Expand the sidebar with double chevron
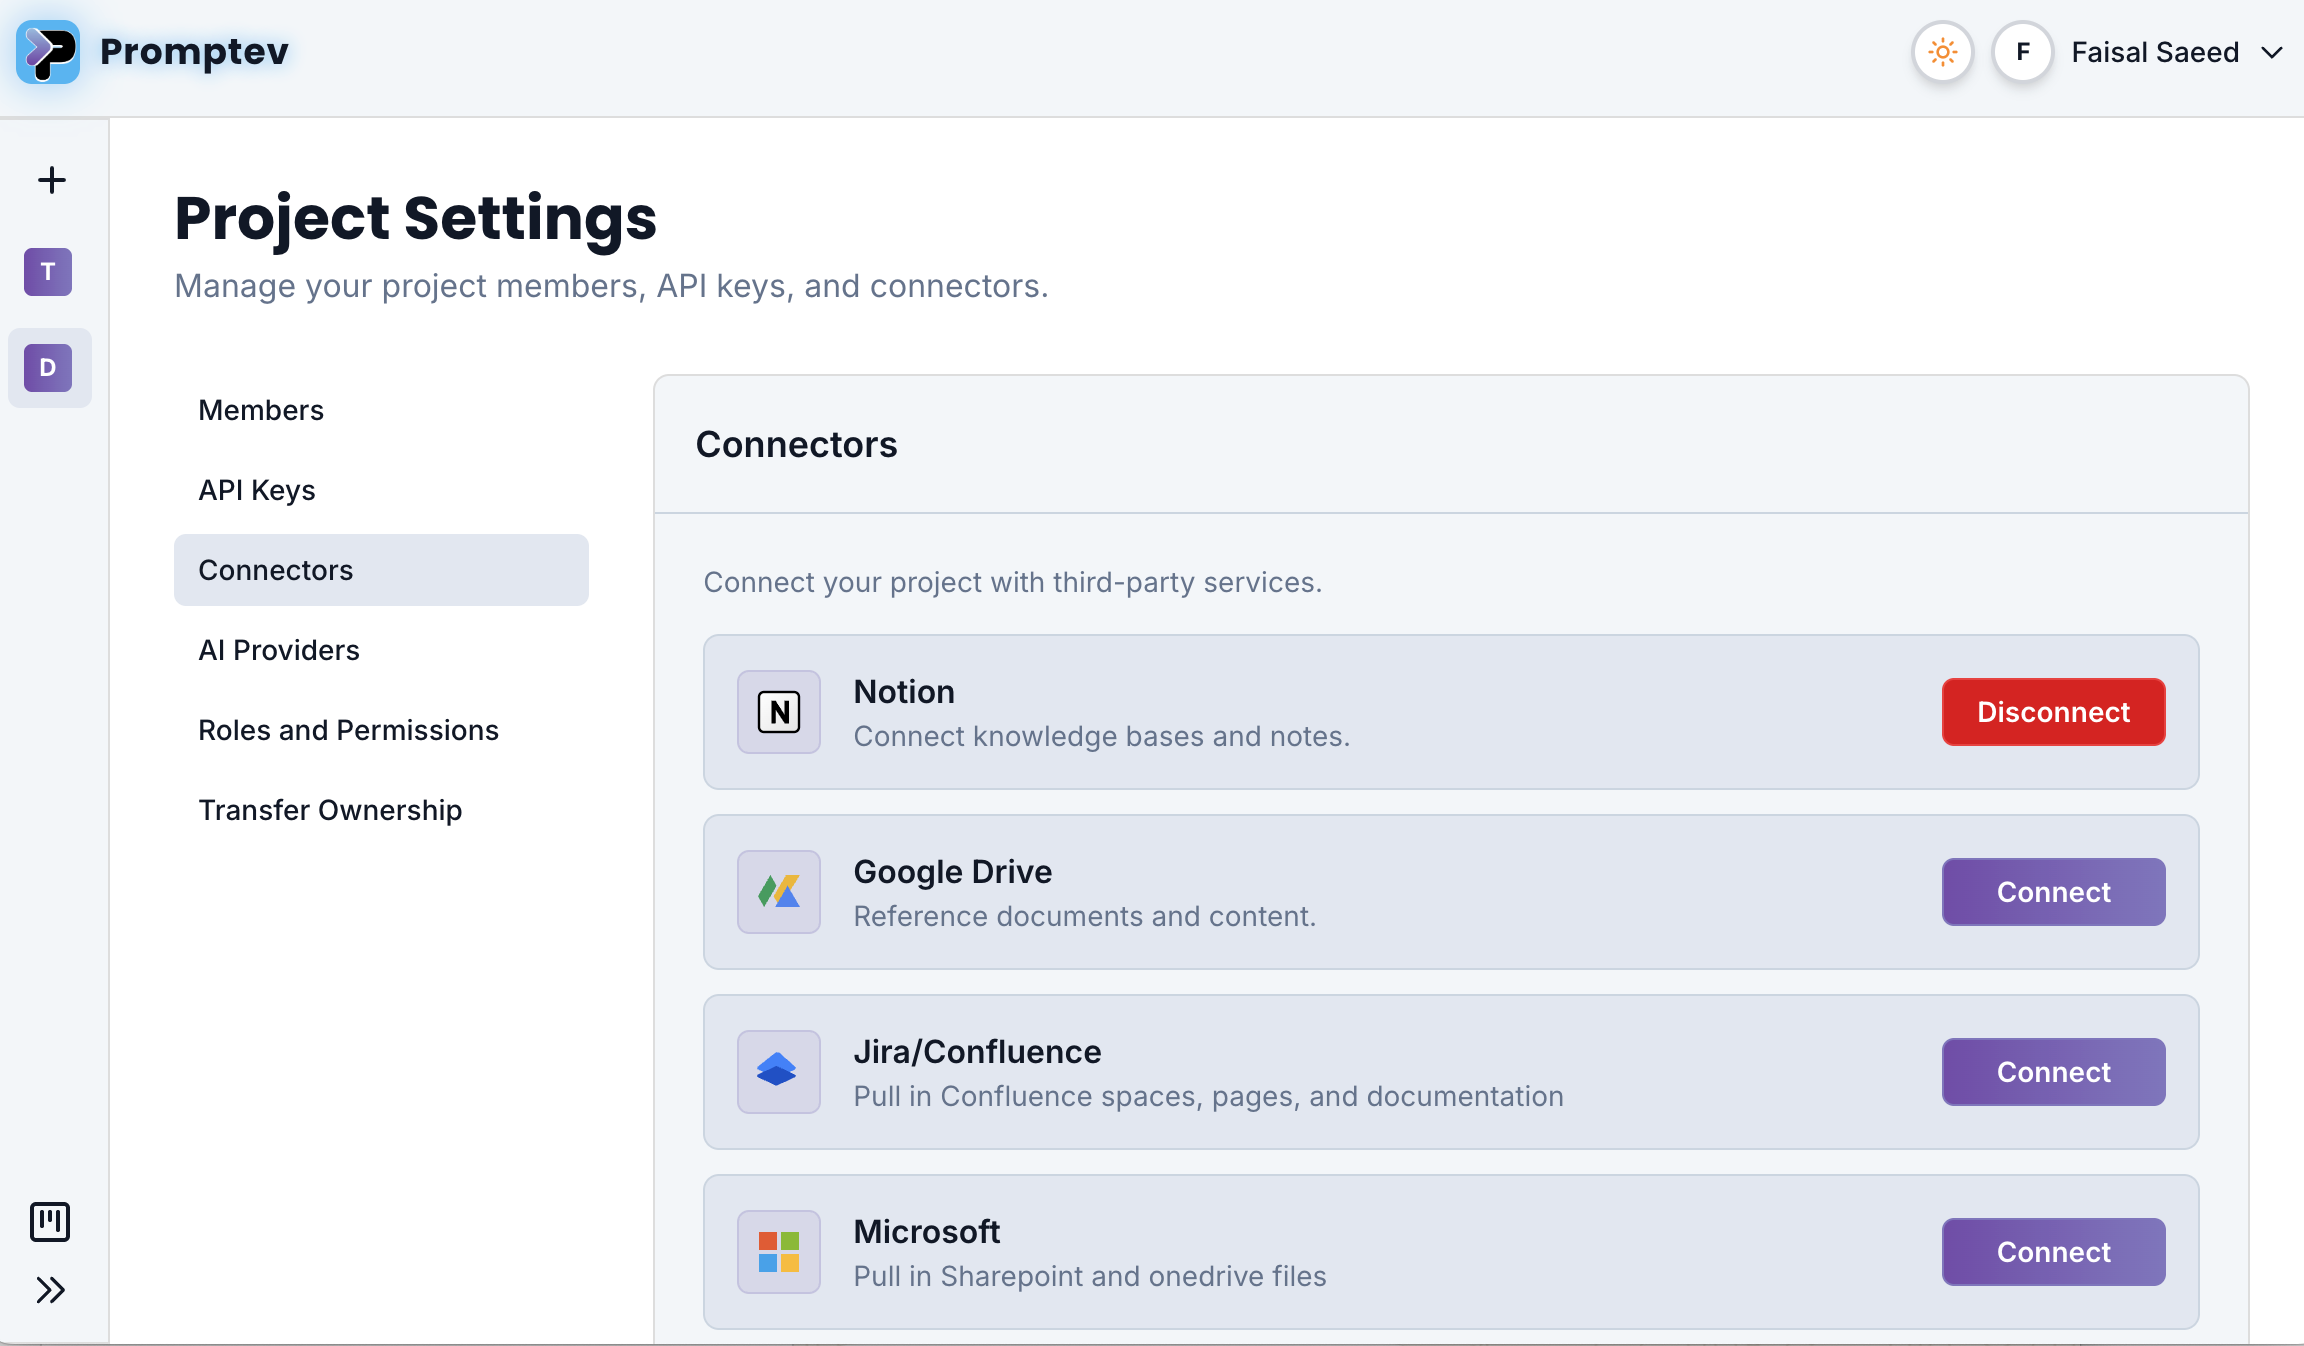Screen dimensions: 2304x1346 coord(50,1290)
